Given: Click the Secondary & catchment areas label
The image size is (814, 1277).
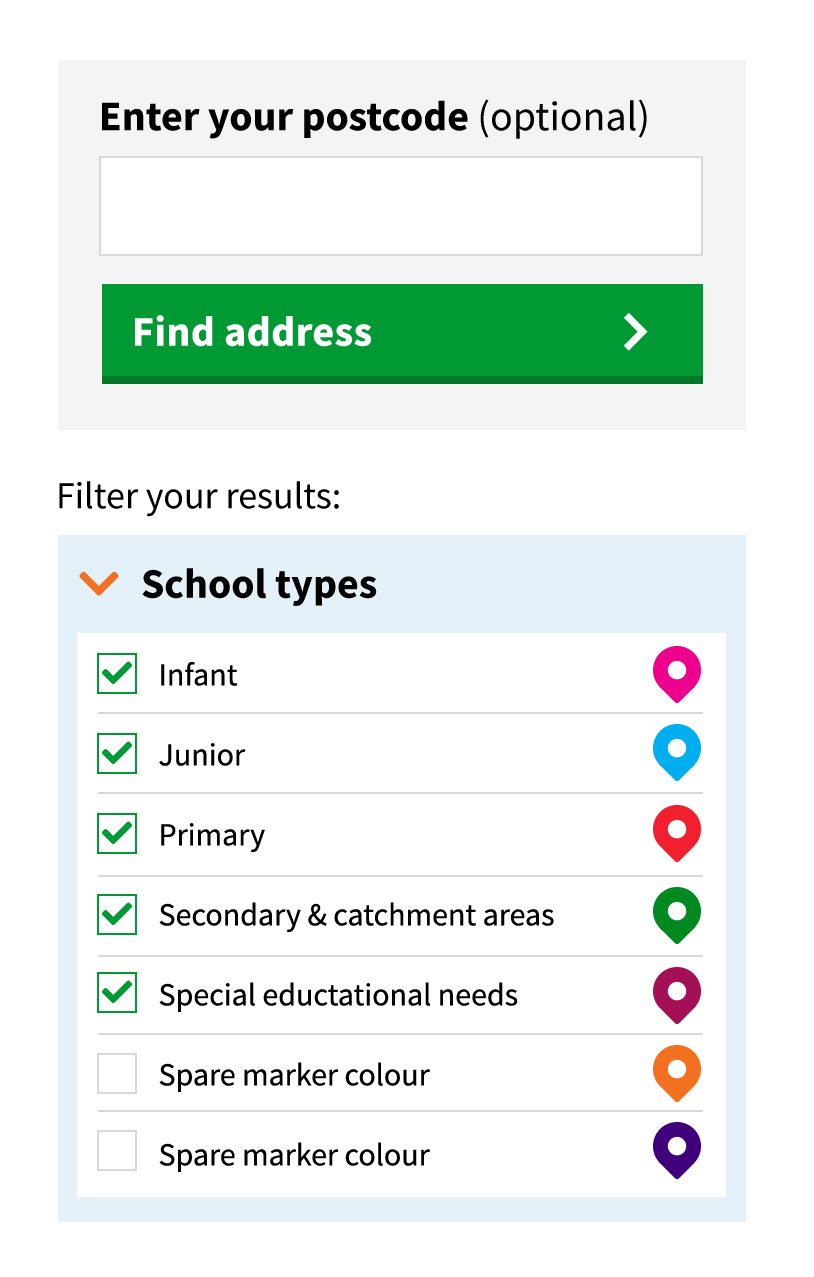Looking at the screenshot, I should (x=356, y=915).
